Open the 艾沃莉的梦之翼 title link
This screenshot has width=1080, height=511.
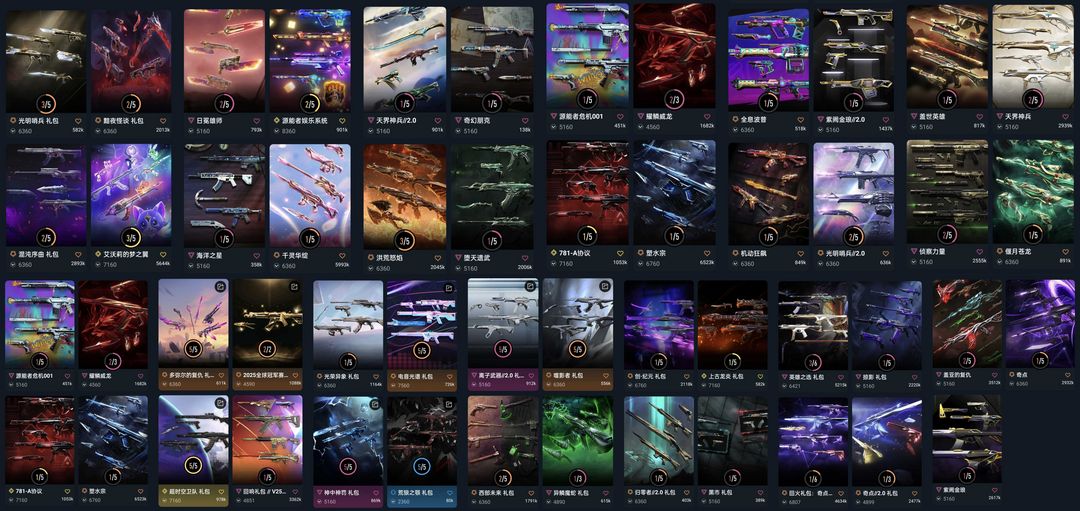(123, 254)
